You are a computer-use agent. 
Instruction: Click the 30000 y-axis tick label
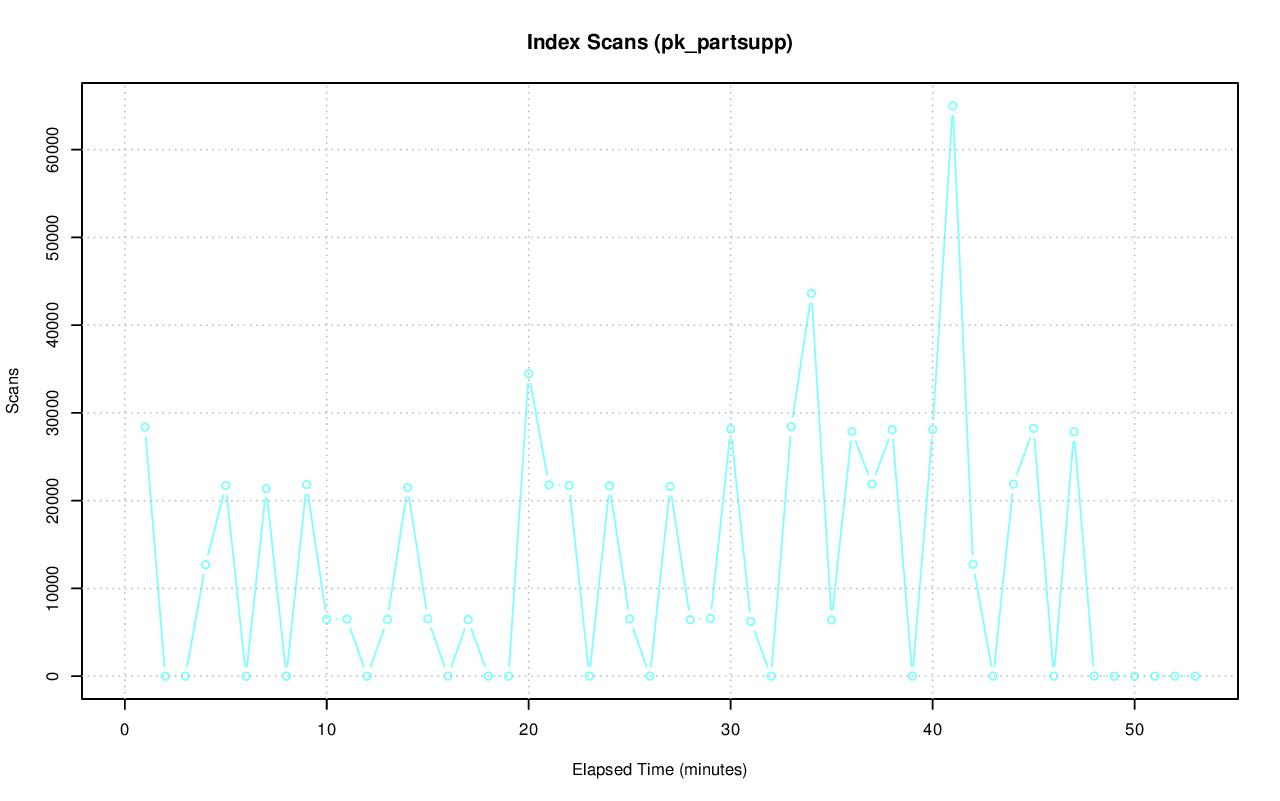point(53,413)
